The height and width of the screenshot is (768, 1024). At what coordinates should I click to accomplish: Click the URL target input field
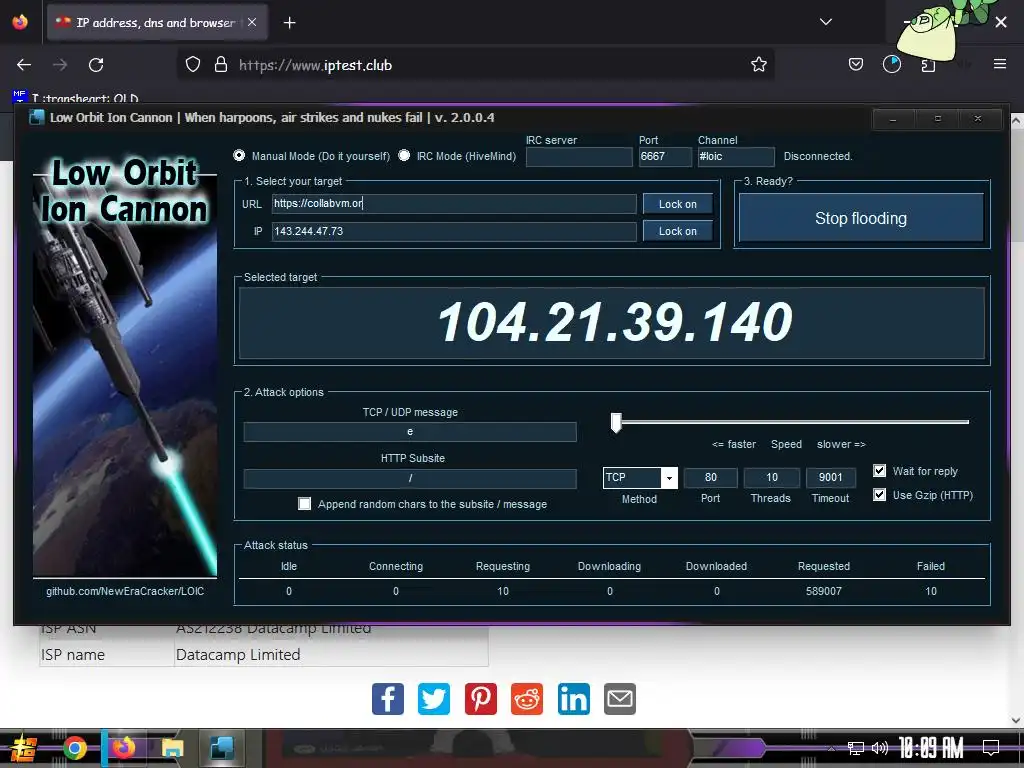(x=454, y=204)
